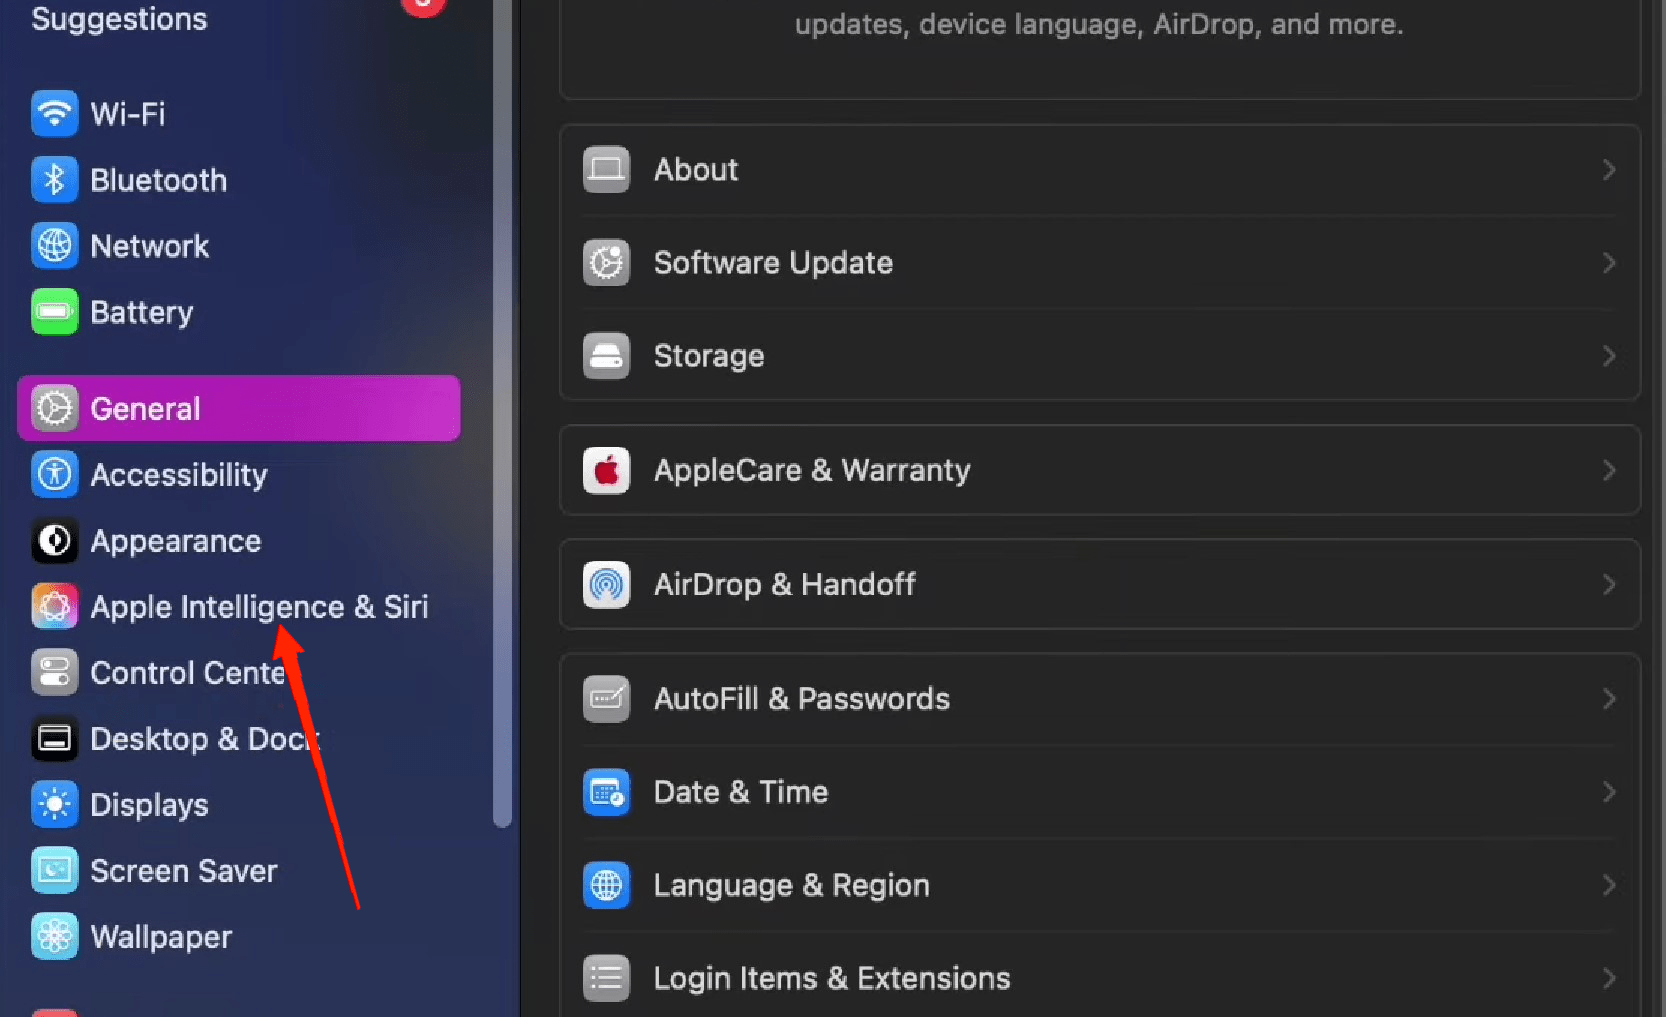
Task: Expand the Storage row chevron
Action: pos(1609,356)
